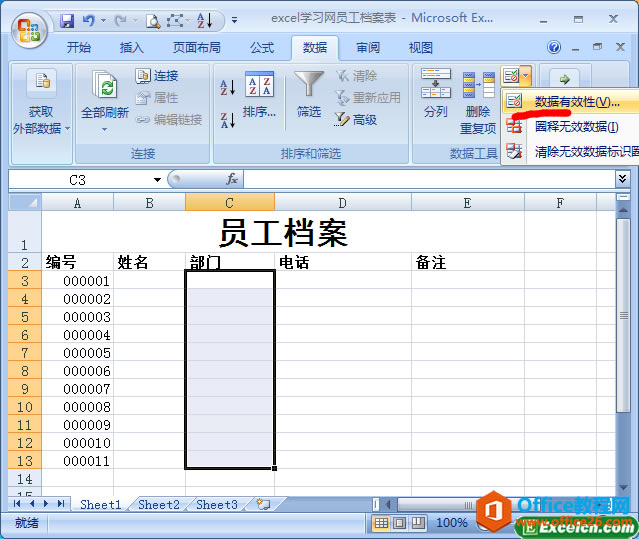Go to last sheet navigation arrow
639x539 pixels.
coord(61,504)
